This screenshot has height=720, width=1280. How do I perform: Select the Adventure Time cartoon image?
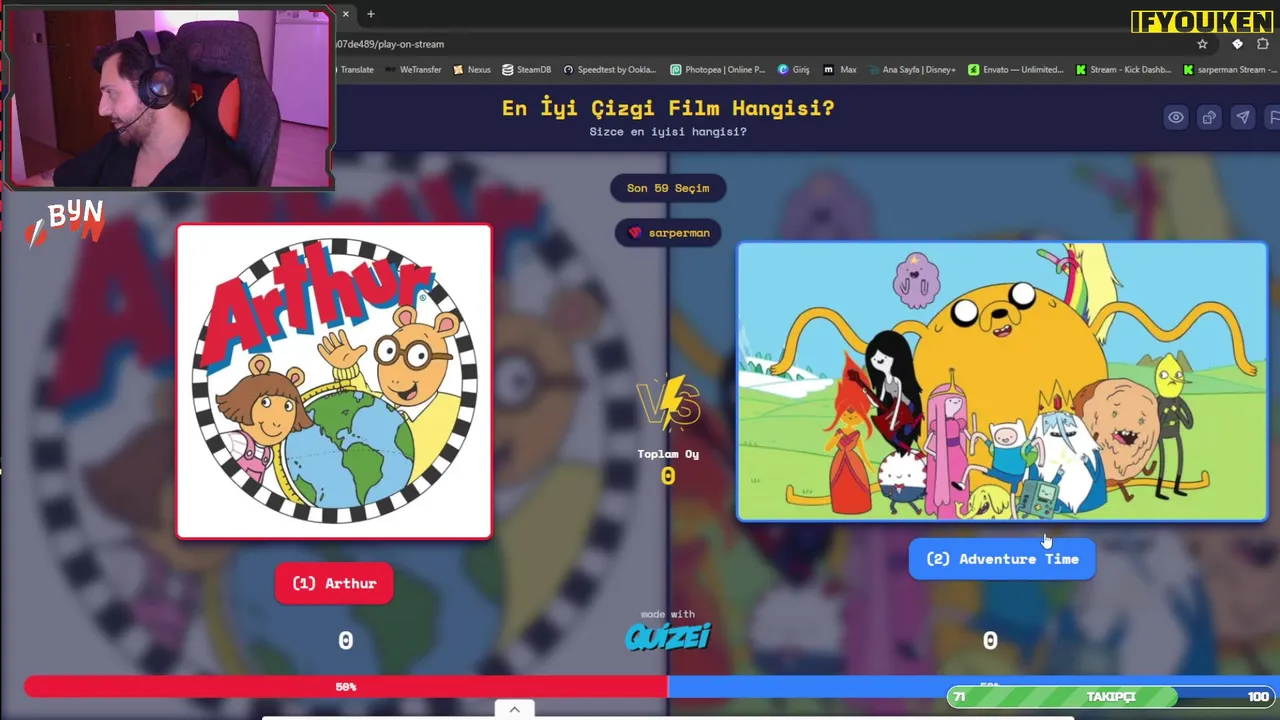pyautogui.click(x=1002, y=381)
